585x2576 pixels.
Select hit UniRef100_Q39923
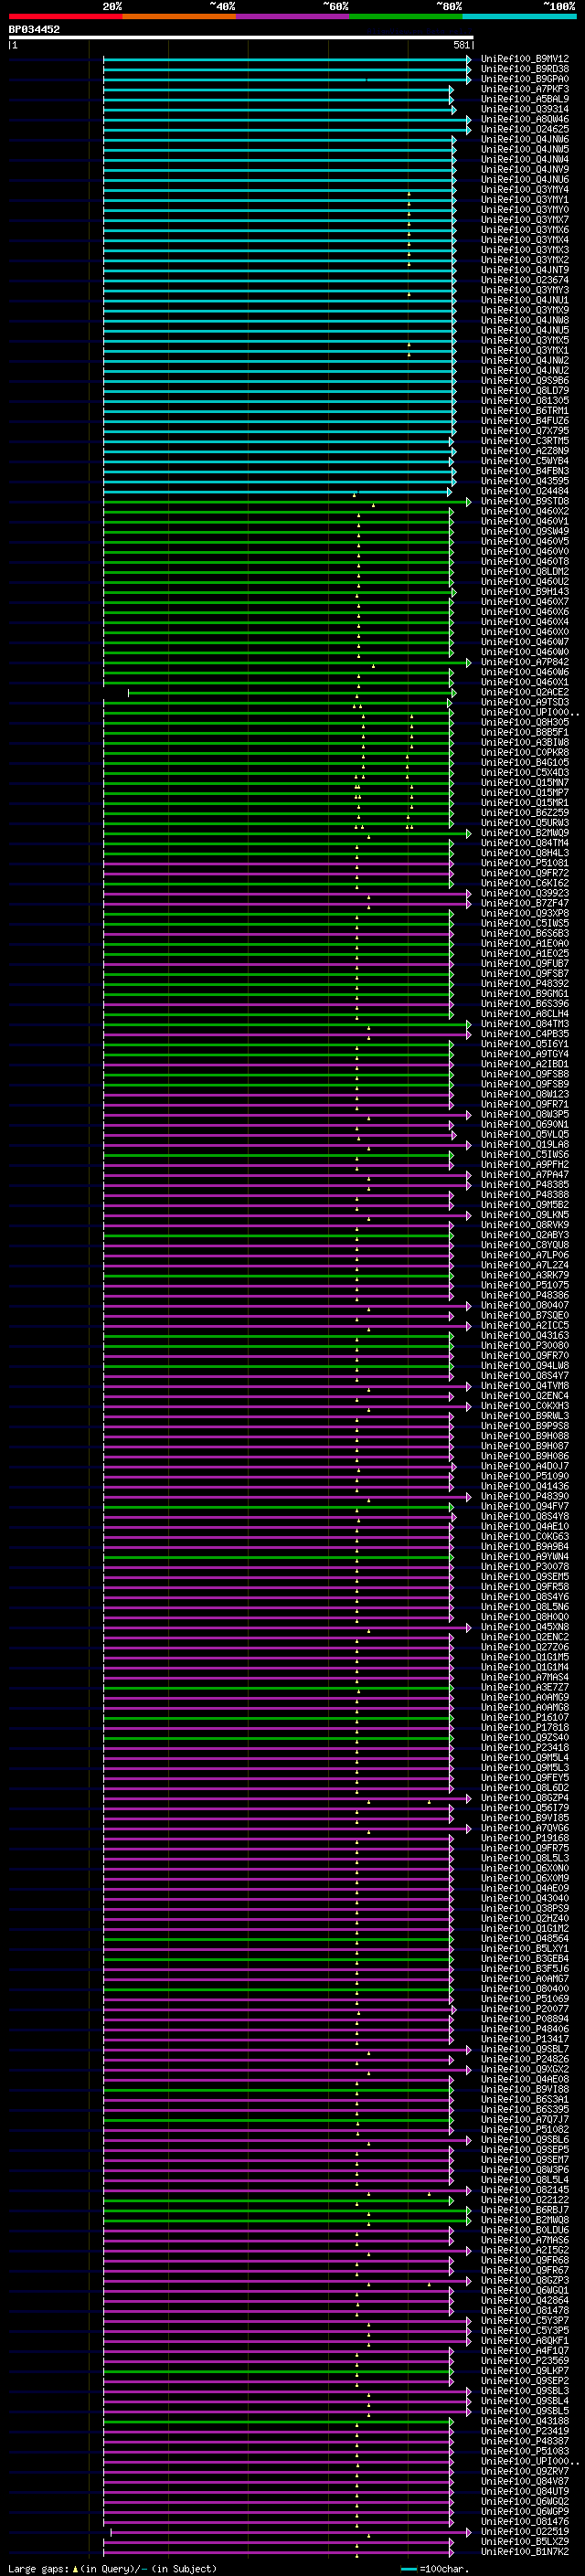click(x=525, y=893)
